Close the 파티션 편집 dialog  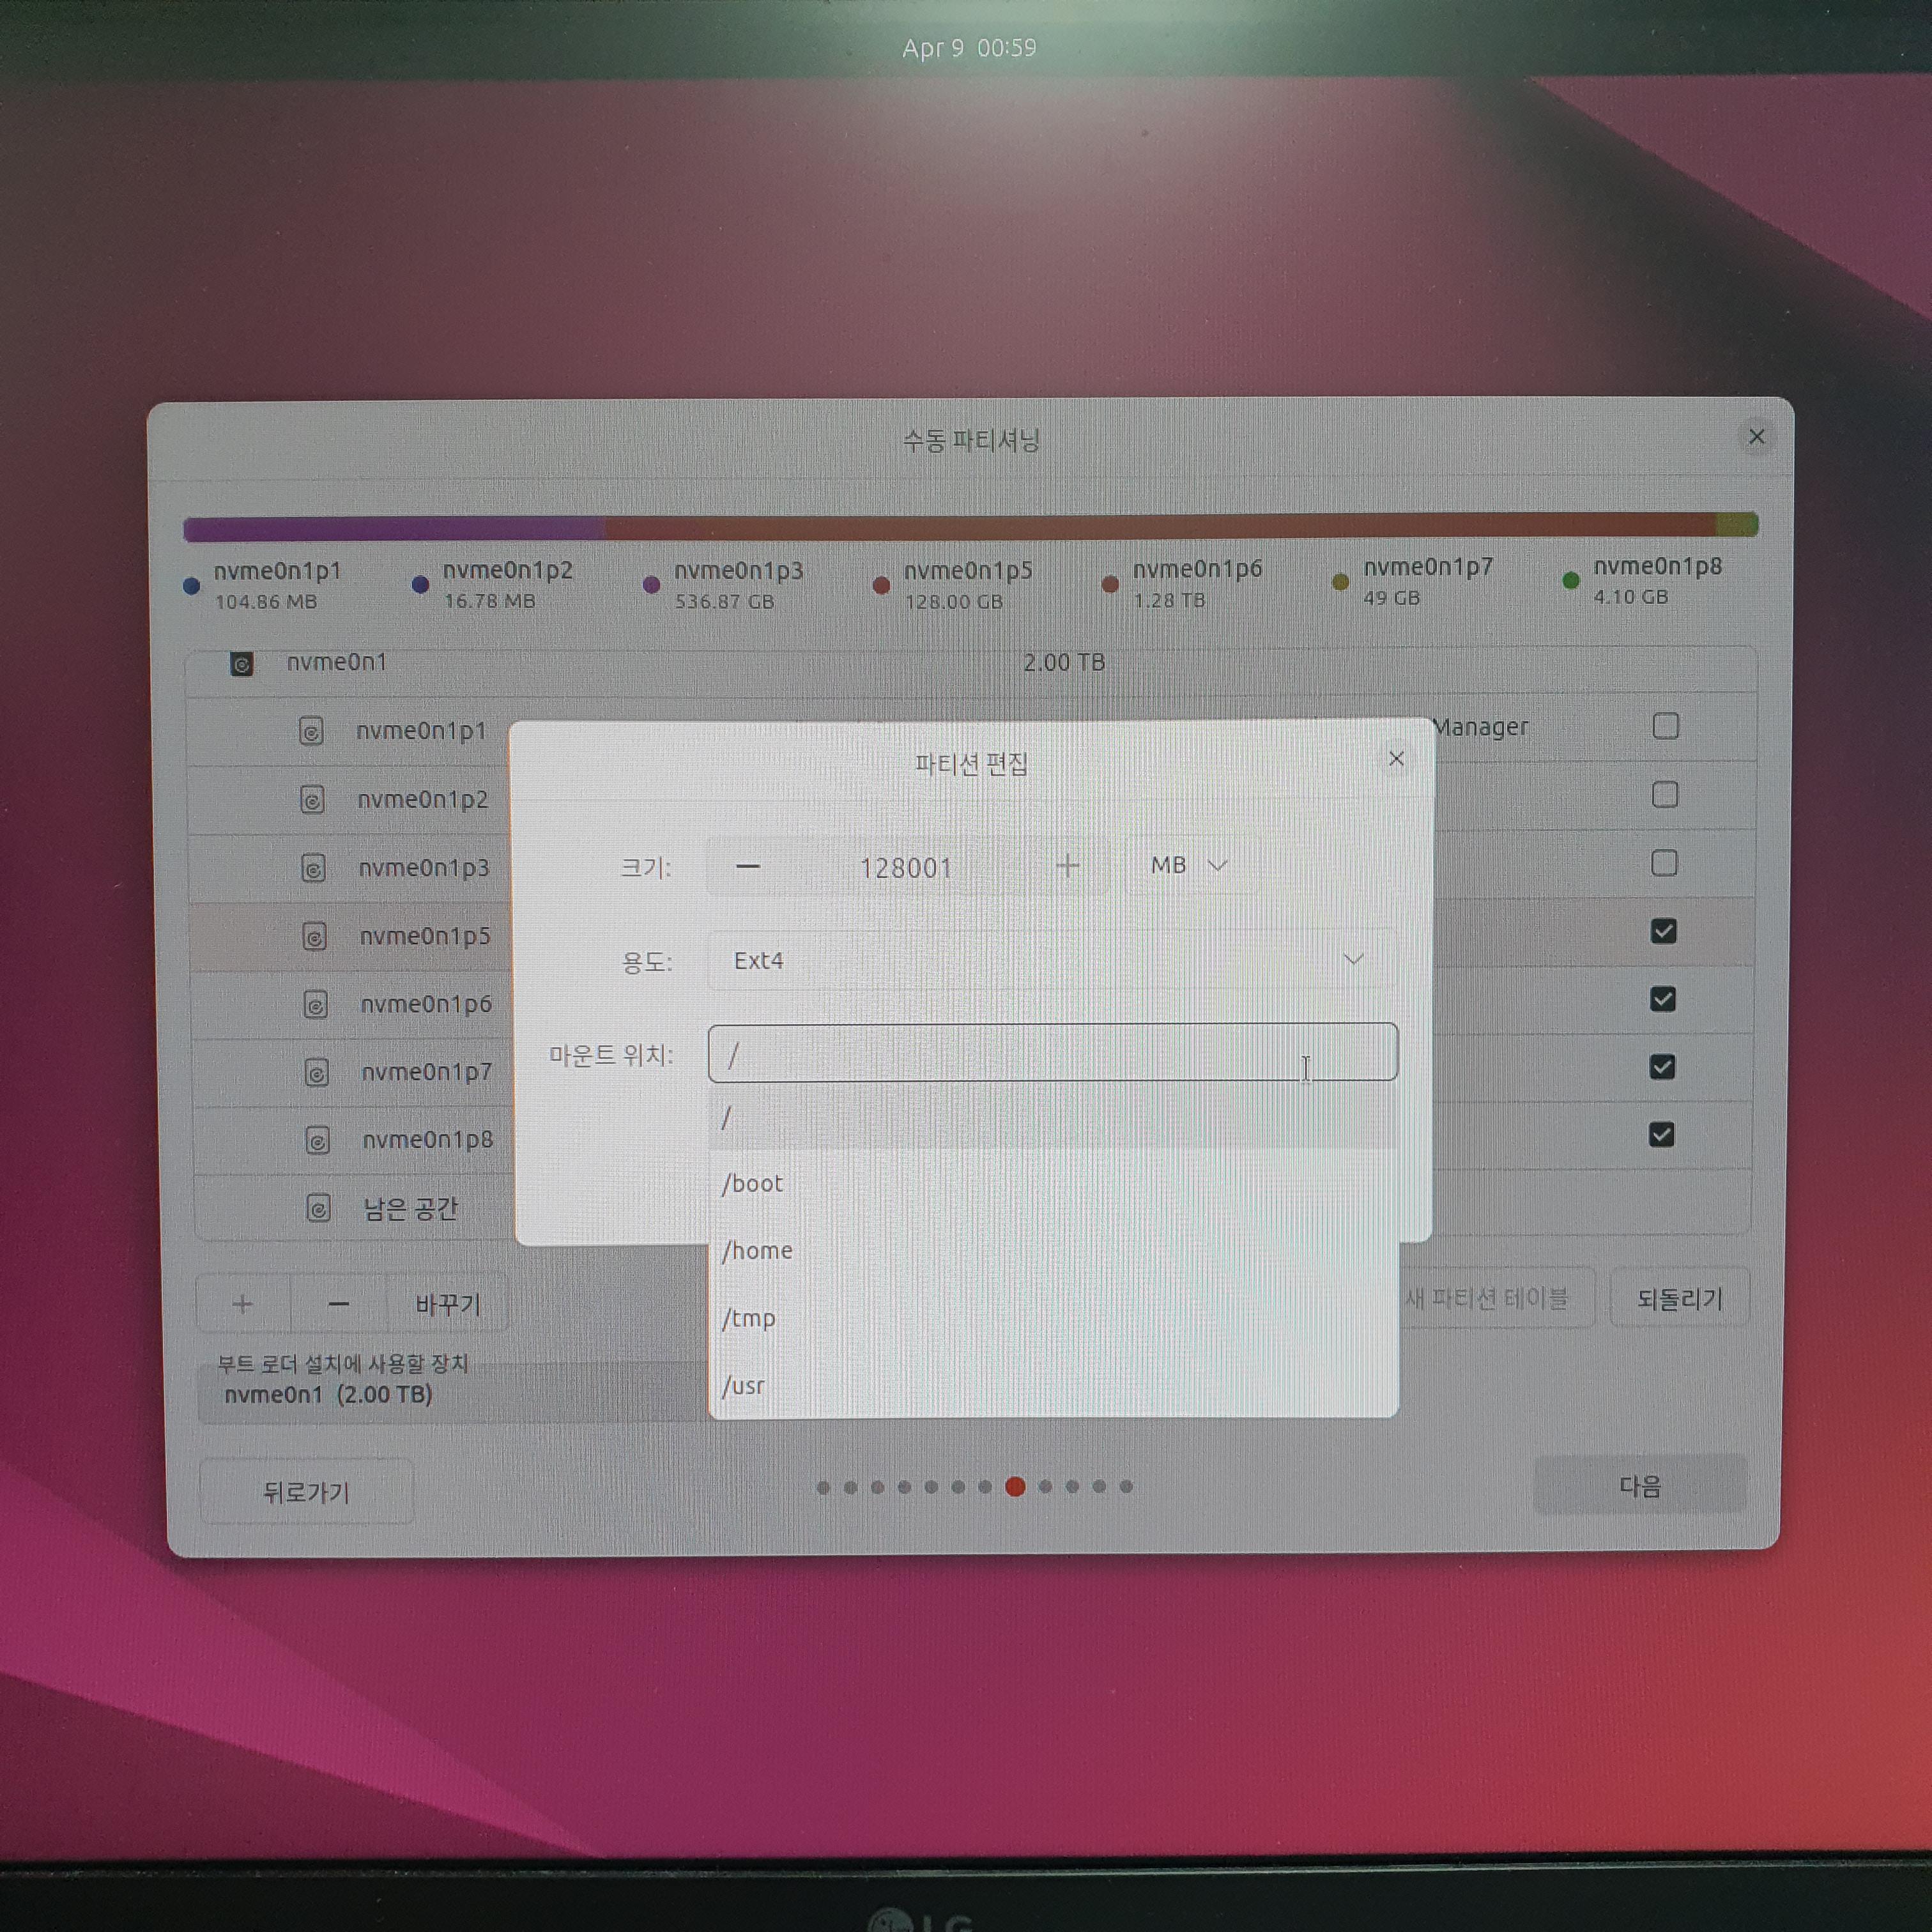1396,759
